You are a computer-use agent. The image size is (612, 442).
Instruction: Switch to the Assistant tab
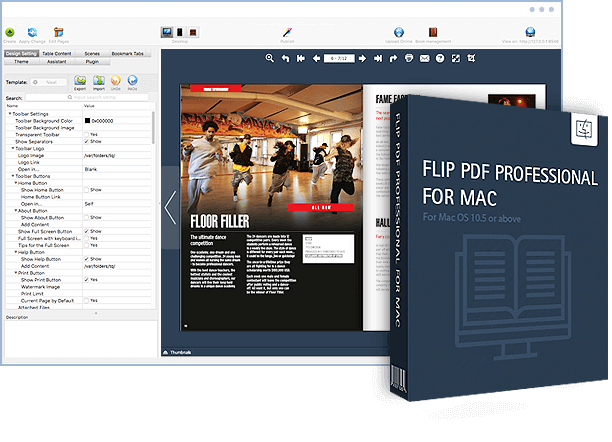tap(57, 62)
